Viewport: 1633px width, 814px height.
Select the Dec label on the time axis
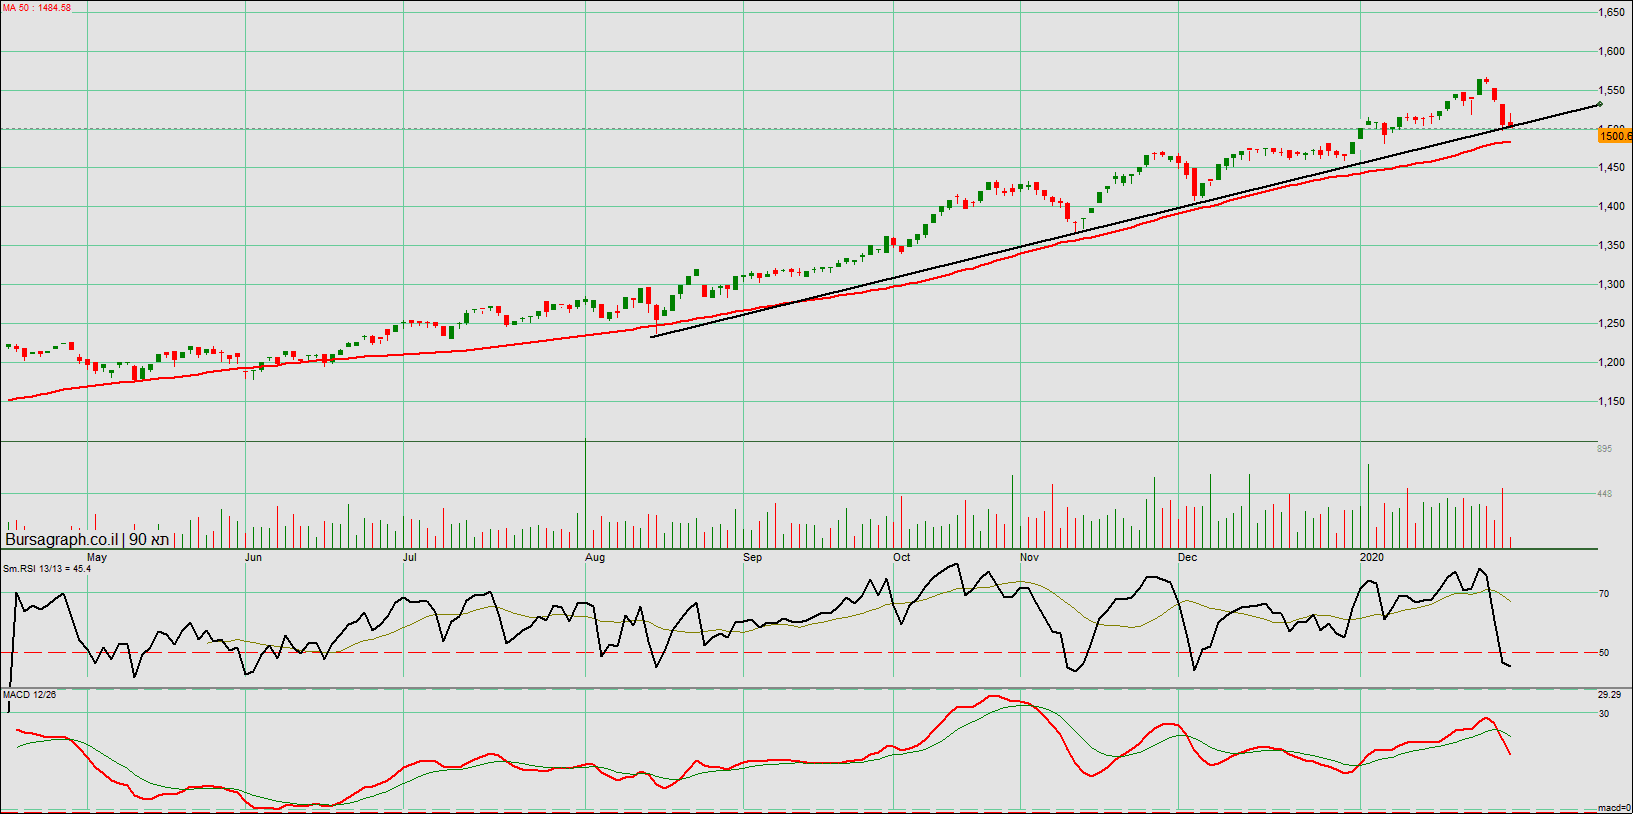click(x=1188, y=558)
